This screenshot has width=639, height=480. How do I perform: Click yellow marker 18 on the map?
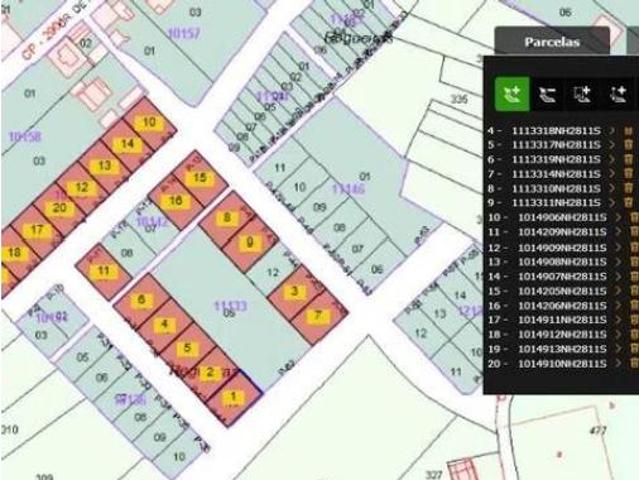point(14,253)
